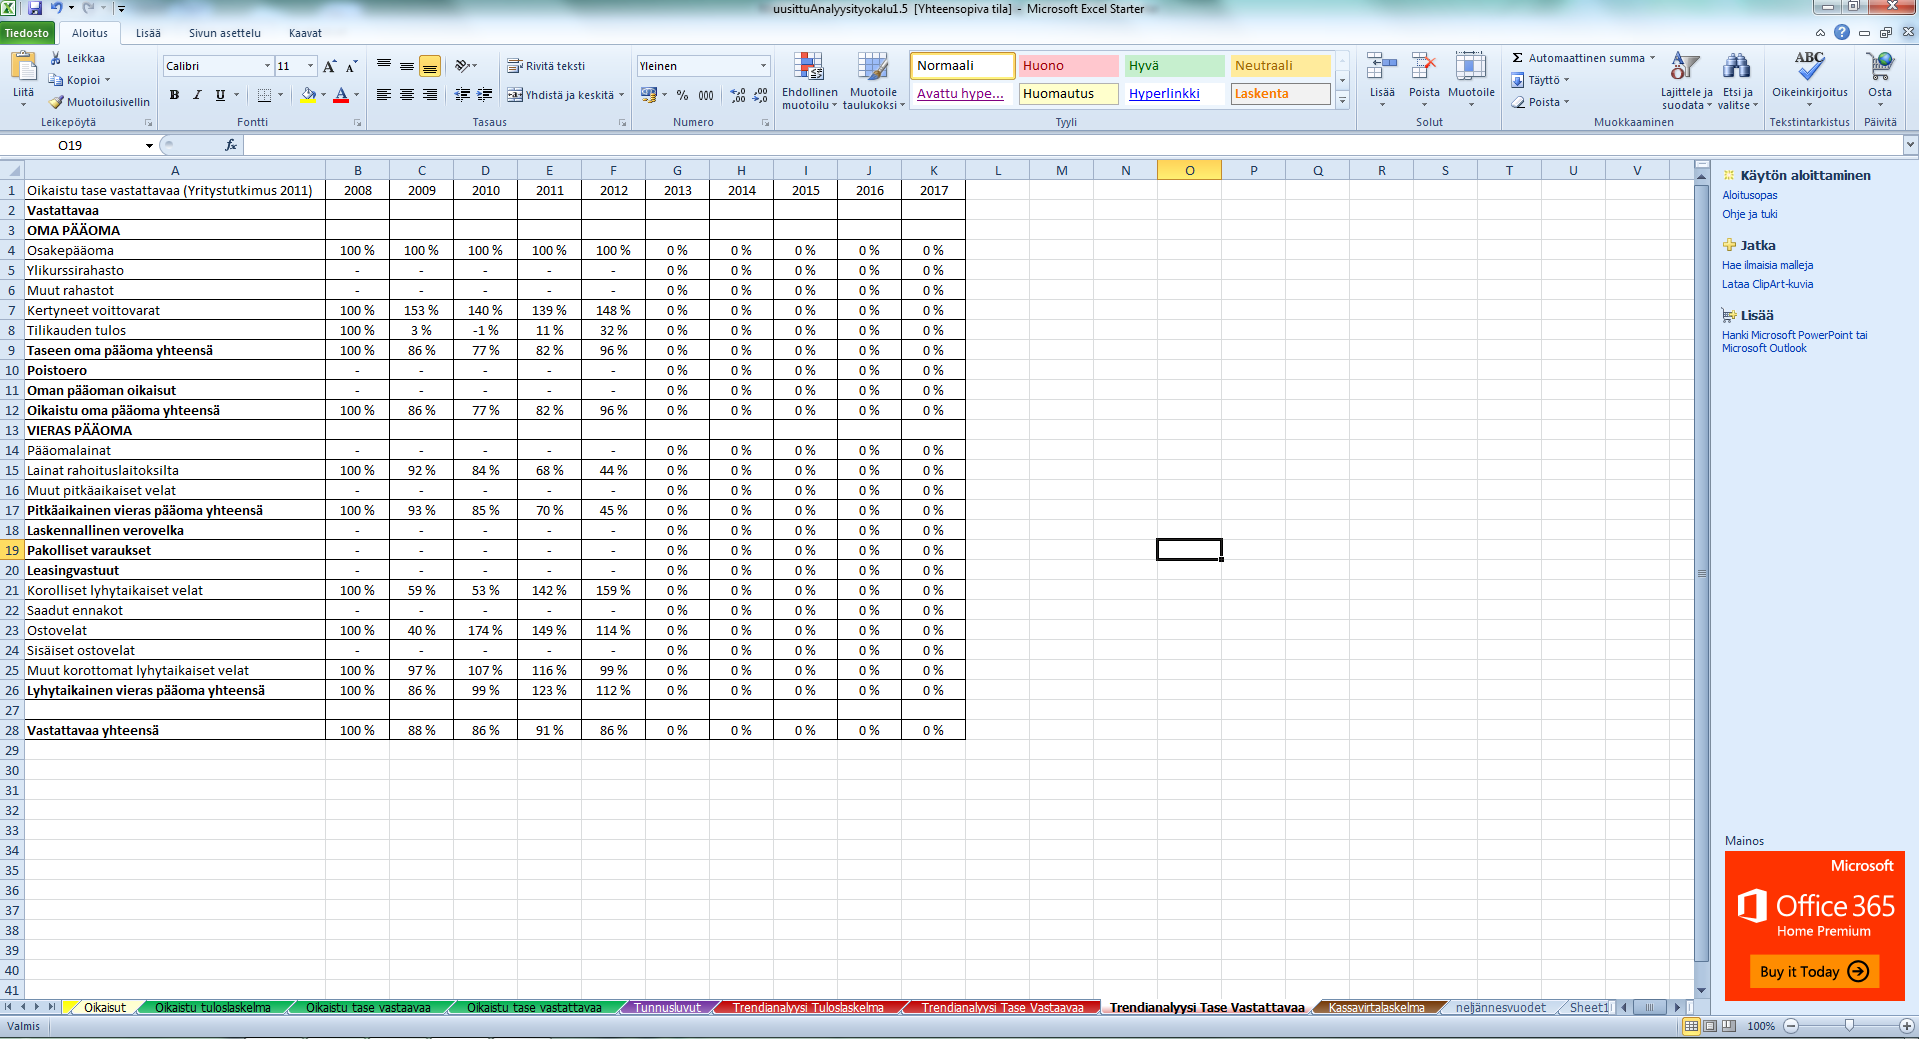Increase font size with the large A icon
This screenshot has height=1039, width=1919.
[x=329, y=66]
